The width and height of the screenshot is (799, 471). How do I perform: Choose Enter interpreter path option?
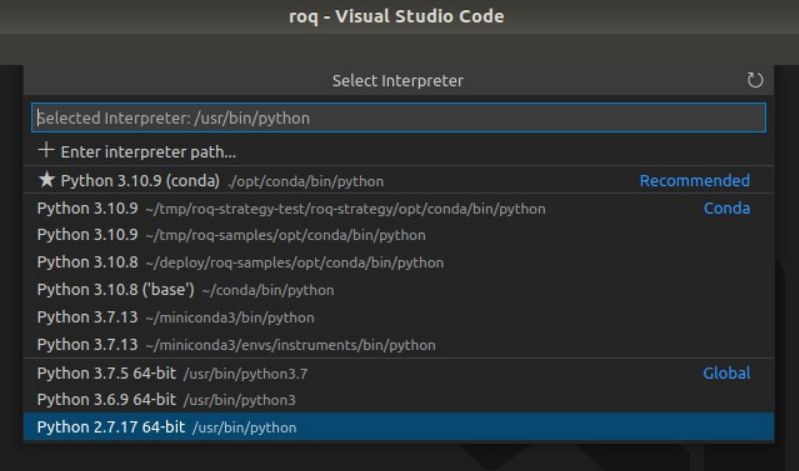(398, 151)
